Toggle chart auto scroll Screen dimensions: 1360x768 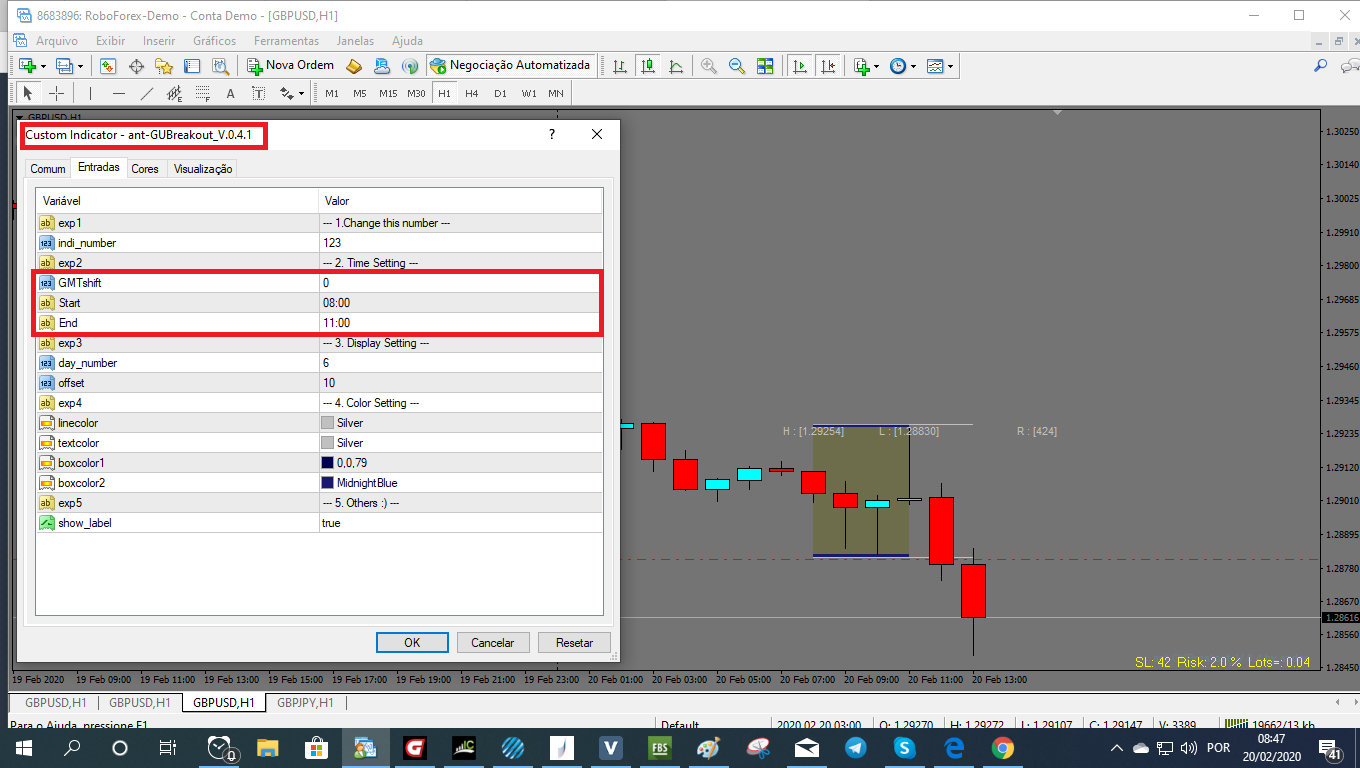point(800,66)
